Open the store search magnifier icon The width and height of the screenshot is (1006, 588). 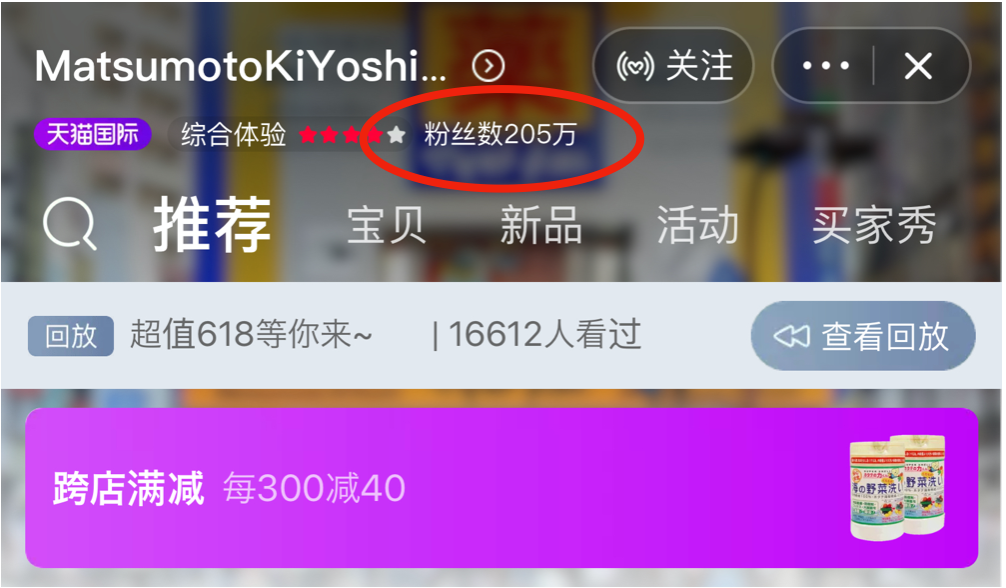tap(69, 223)
